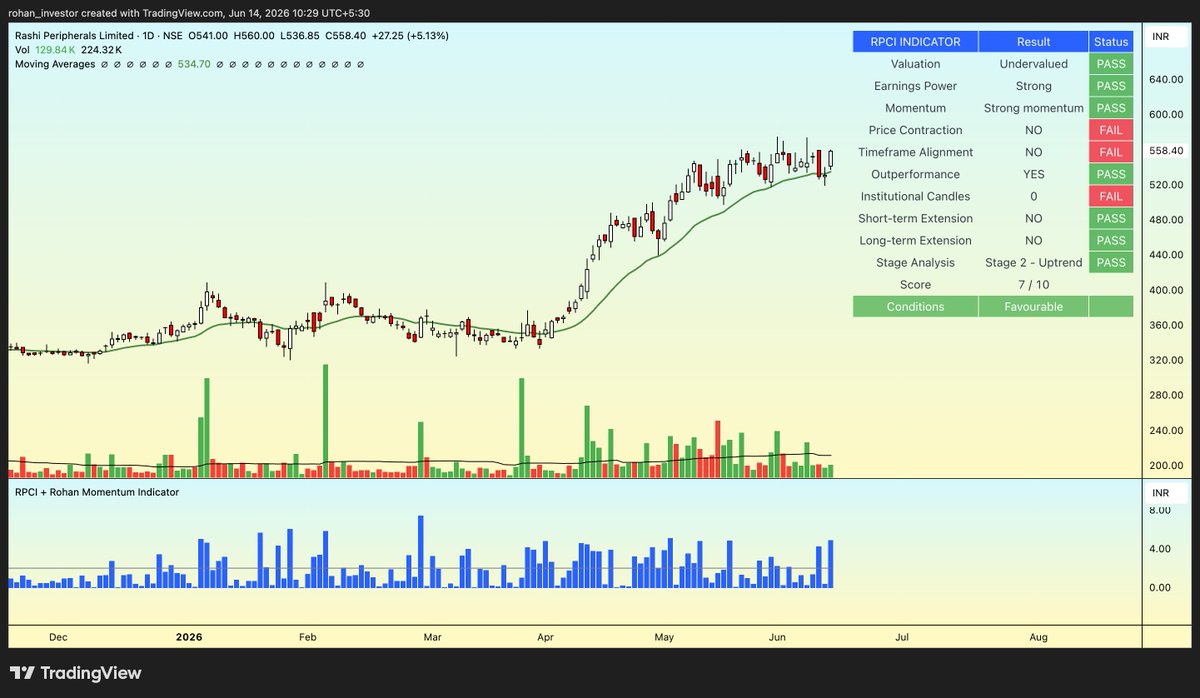This screenshot has height=698, width=1200.
Task: Click the Aug label on time axis
Action: click(x=1039, y=636)
